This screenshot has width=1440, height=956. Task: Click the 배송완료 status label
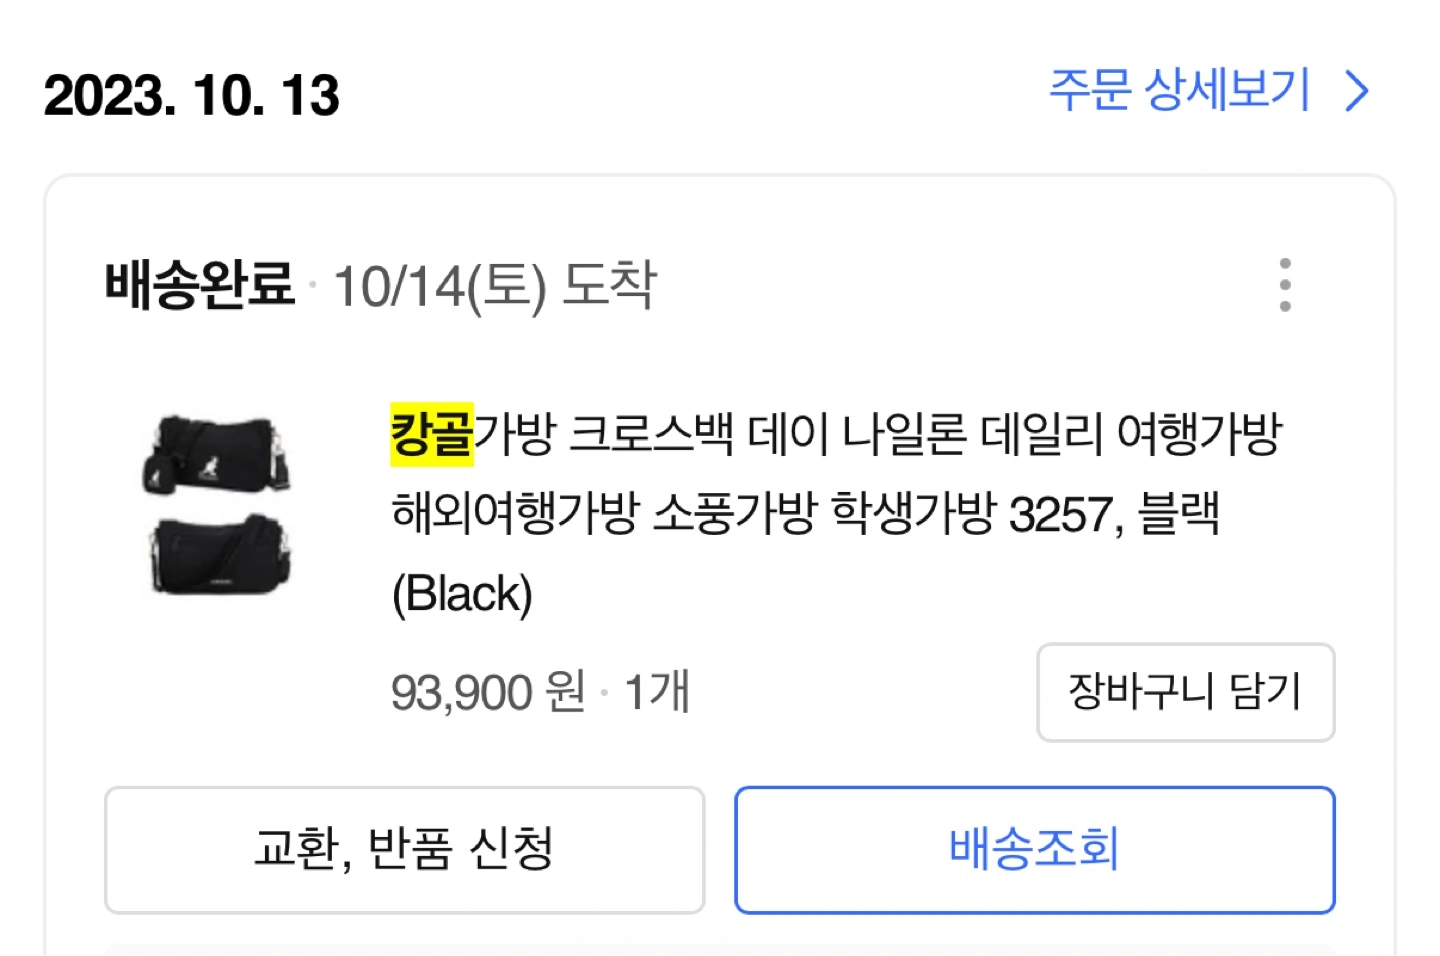click(199, 284)
